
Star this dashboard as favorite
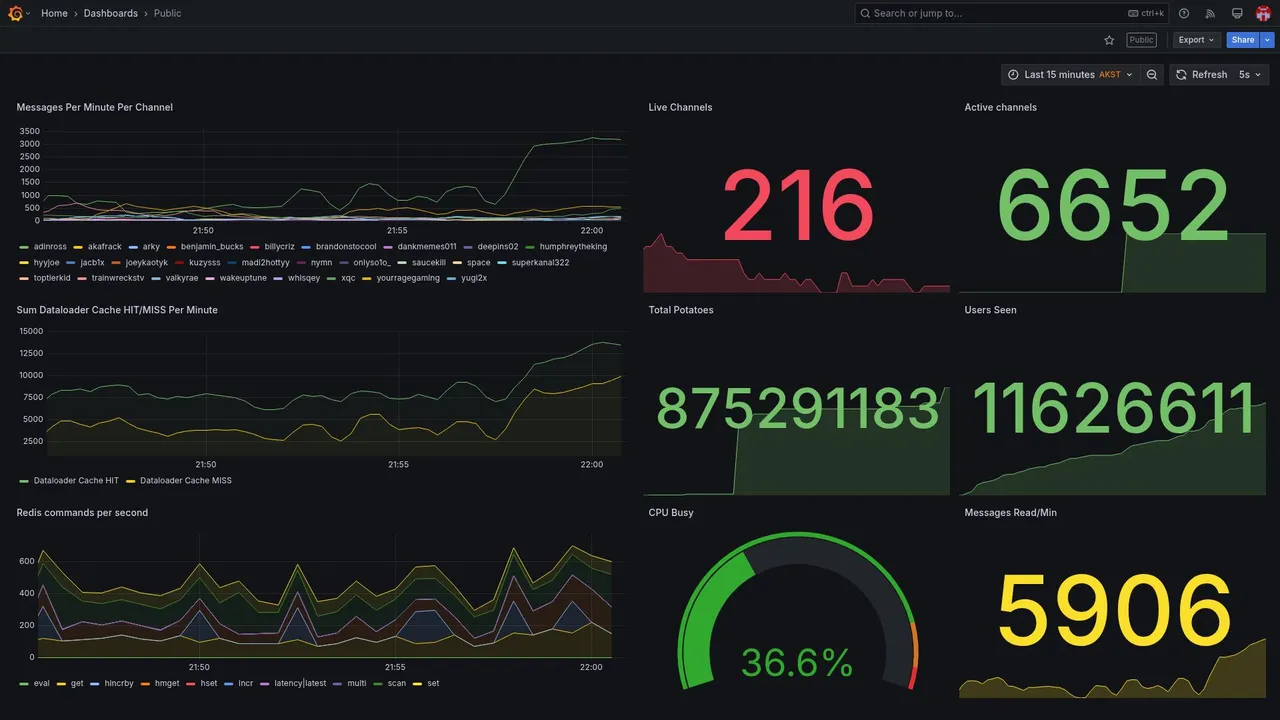[x=1109, y=40]
